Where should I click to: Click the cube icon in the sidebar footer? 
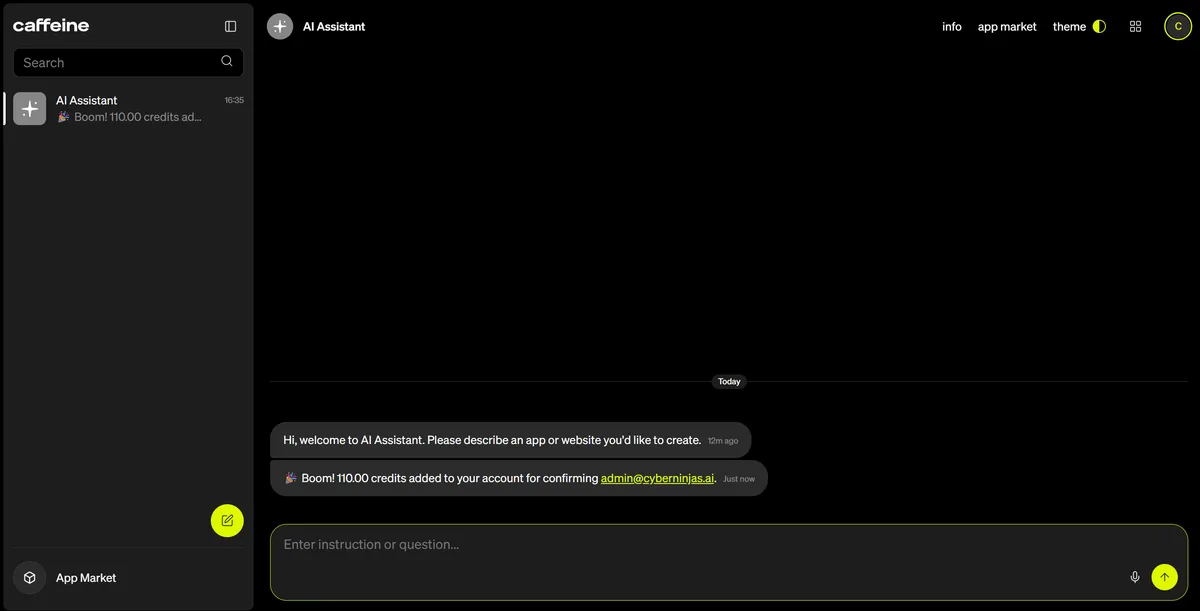pyautogui.click(x=30, y=578)
